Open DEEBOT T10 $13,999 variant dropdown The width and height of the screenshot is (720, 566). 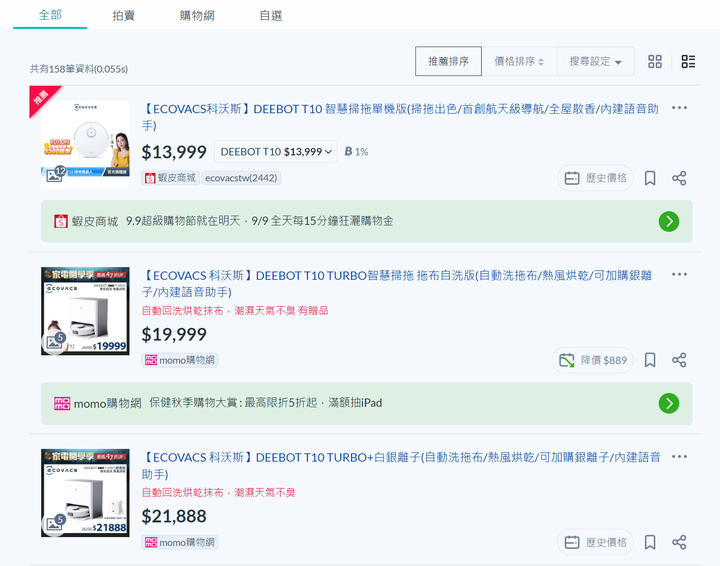point(276,151)
